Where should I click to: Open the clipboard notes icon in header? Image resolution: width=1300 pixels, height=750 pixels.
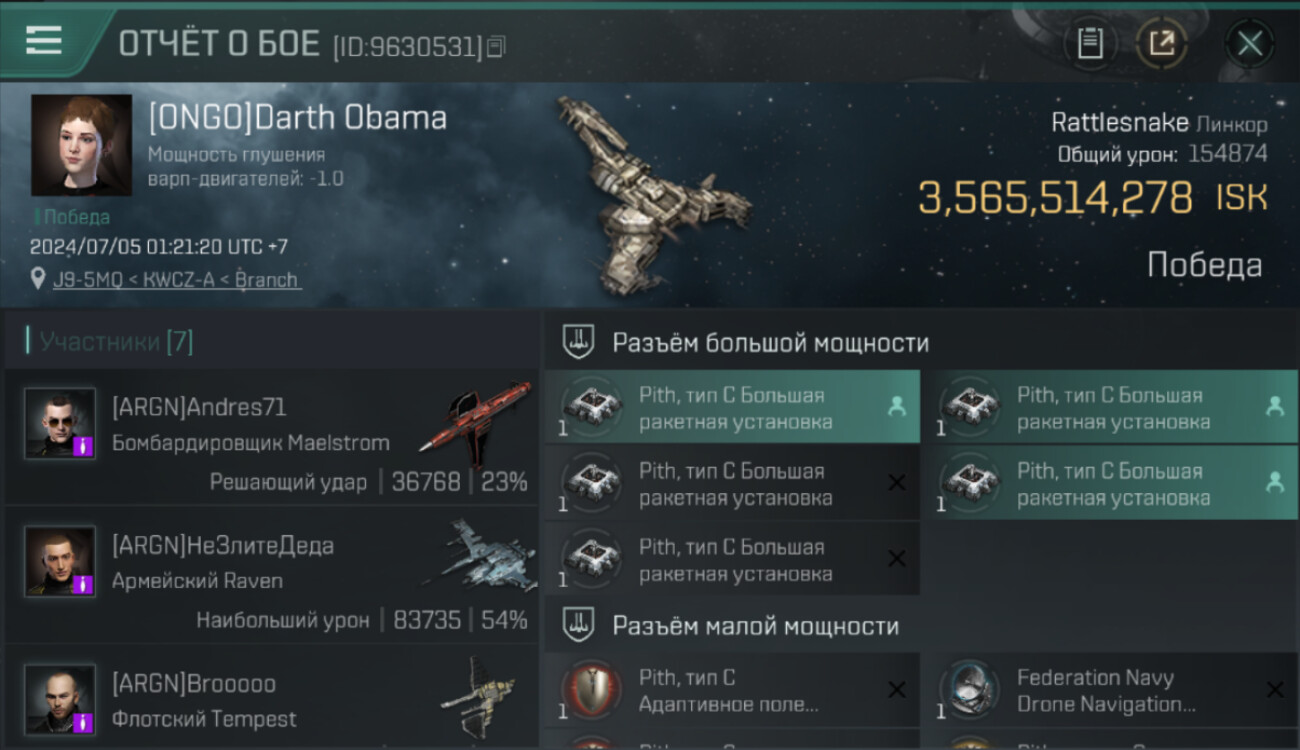pos(1090,43)
